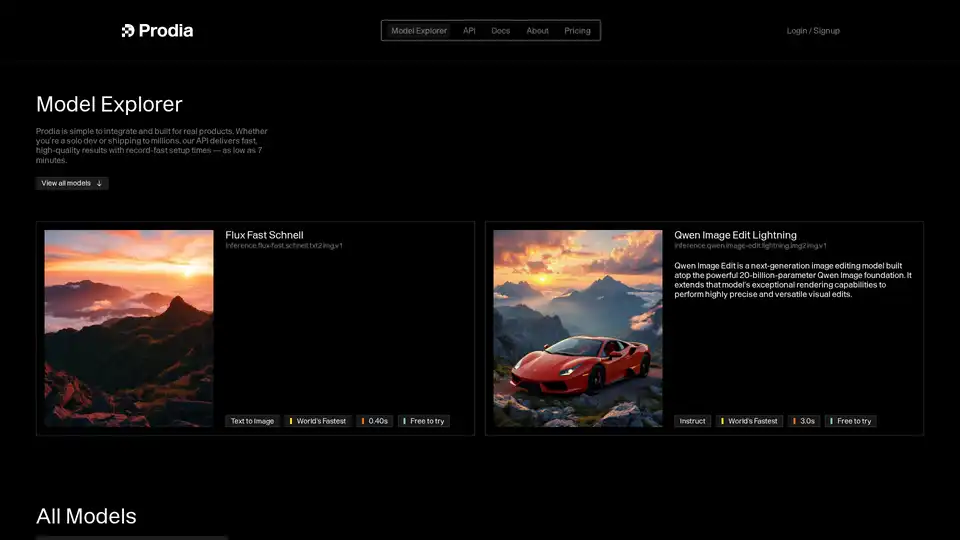This screenshot has height=540, width=960.
Task: Select the Qwen Image Edit Lightning title
Action: tap(735, 235)
